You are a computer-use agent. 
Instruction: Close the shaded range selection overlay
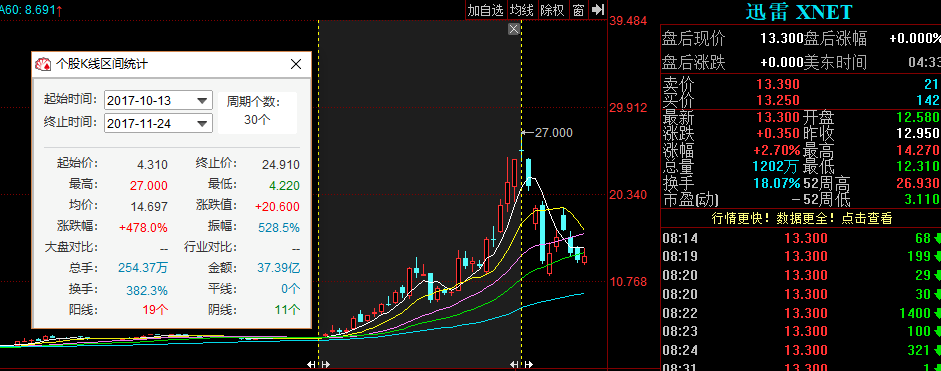point(513,29)
